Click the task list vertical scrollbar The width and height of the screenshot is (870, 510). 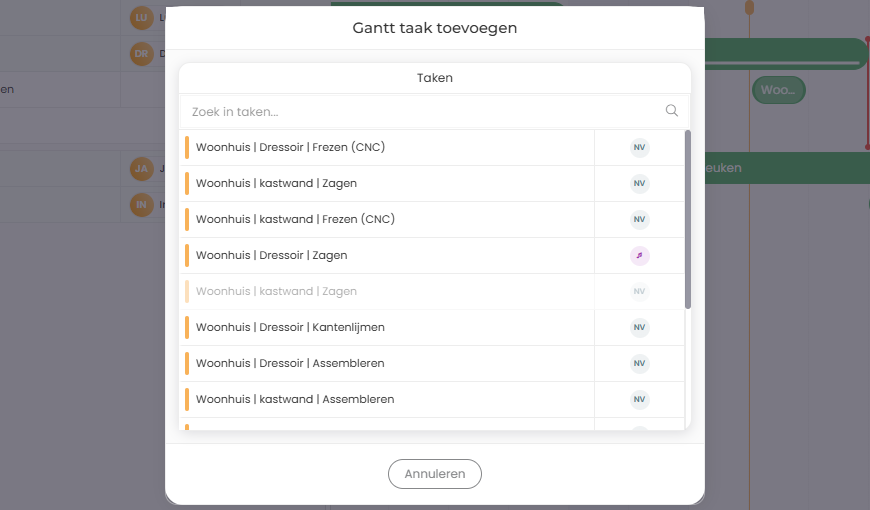[687, 220]
